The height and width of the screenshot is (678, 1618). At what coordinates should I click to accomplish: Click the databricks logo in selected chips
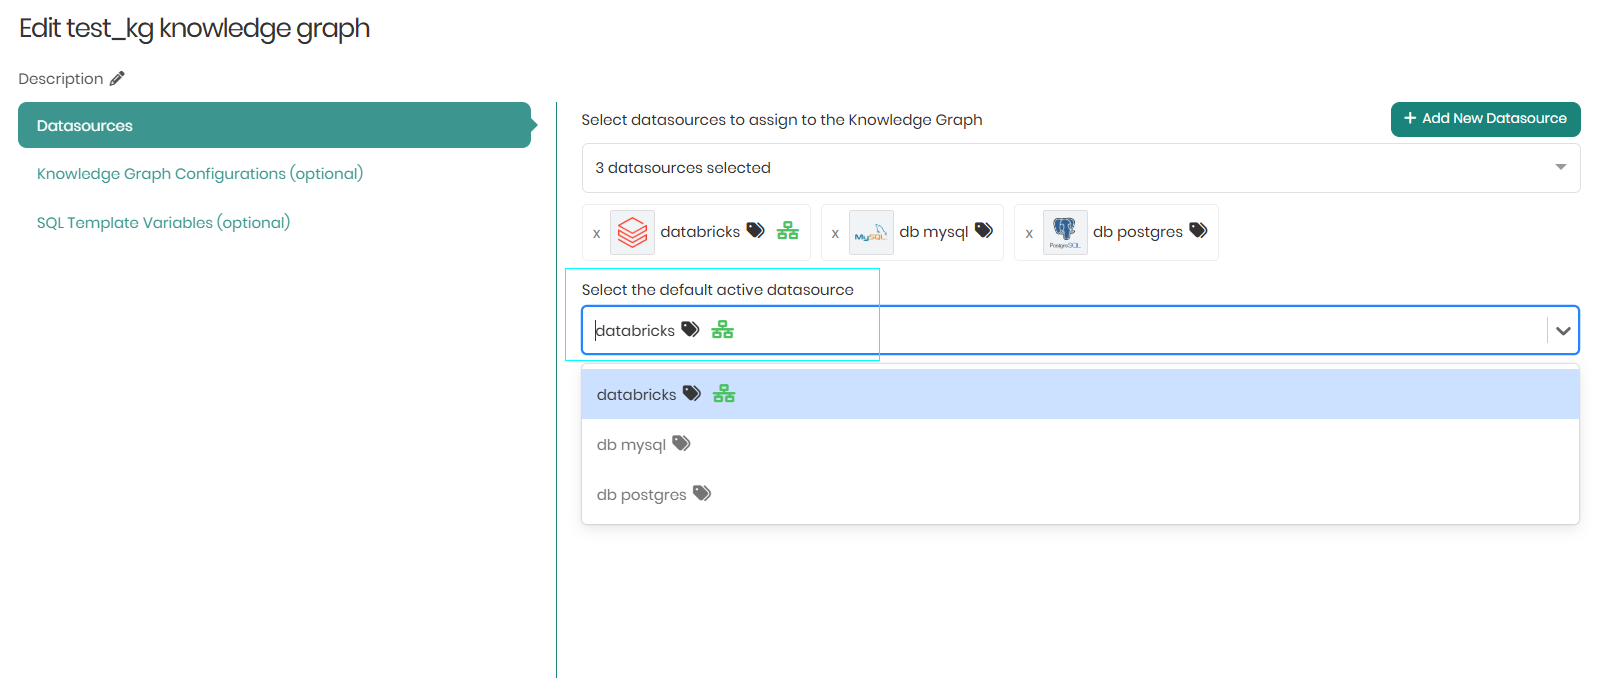pos(632,232)
